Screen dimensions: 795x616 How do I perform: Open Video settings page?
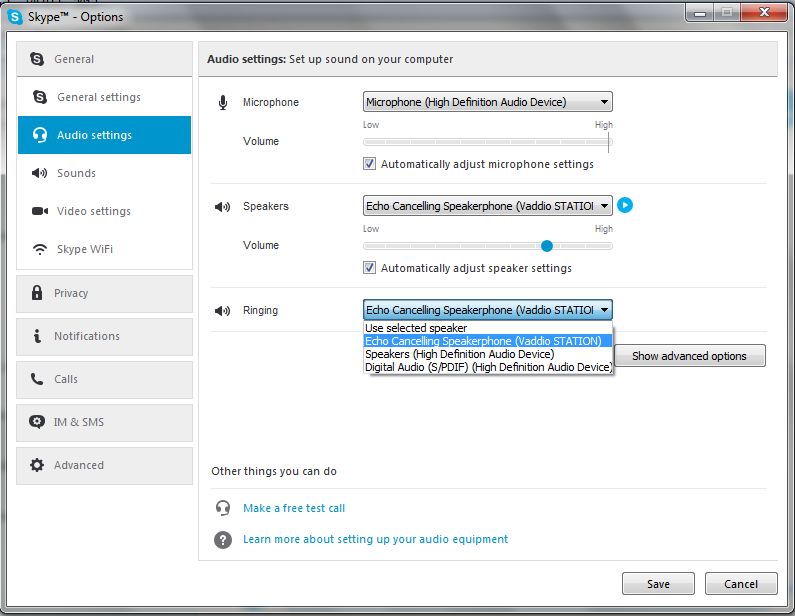[104, 211]
